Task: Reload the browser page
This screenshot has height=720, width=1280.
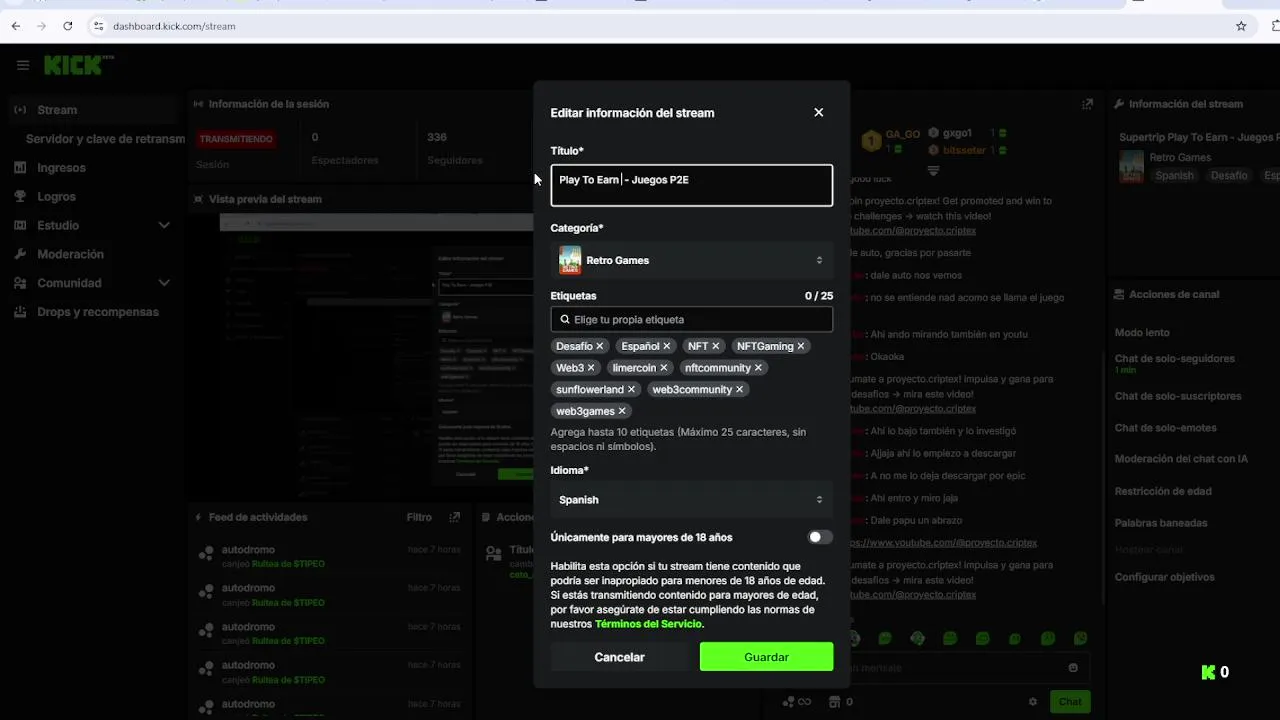Action: [x=68, y=26]
